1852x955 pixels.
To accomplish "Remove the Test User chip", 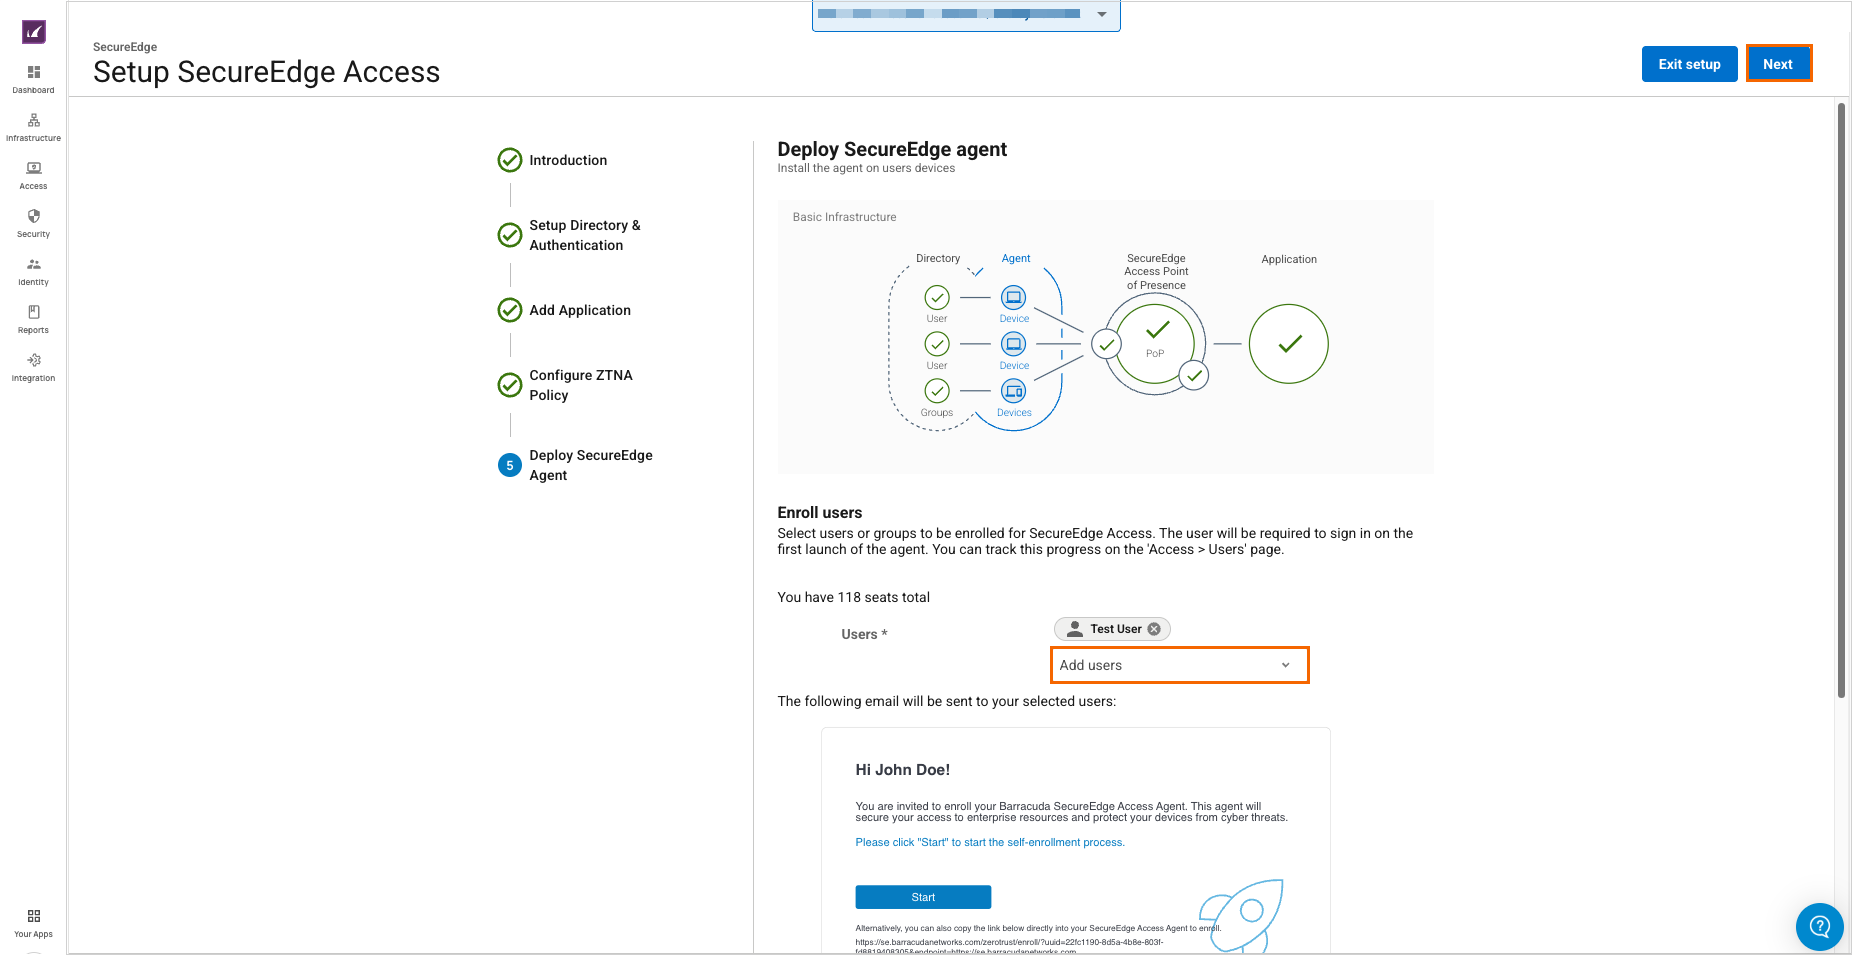I will 1154,629.
